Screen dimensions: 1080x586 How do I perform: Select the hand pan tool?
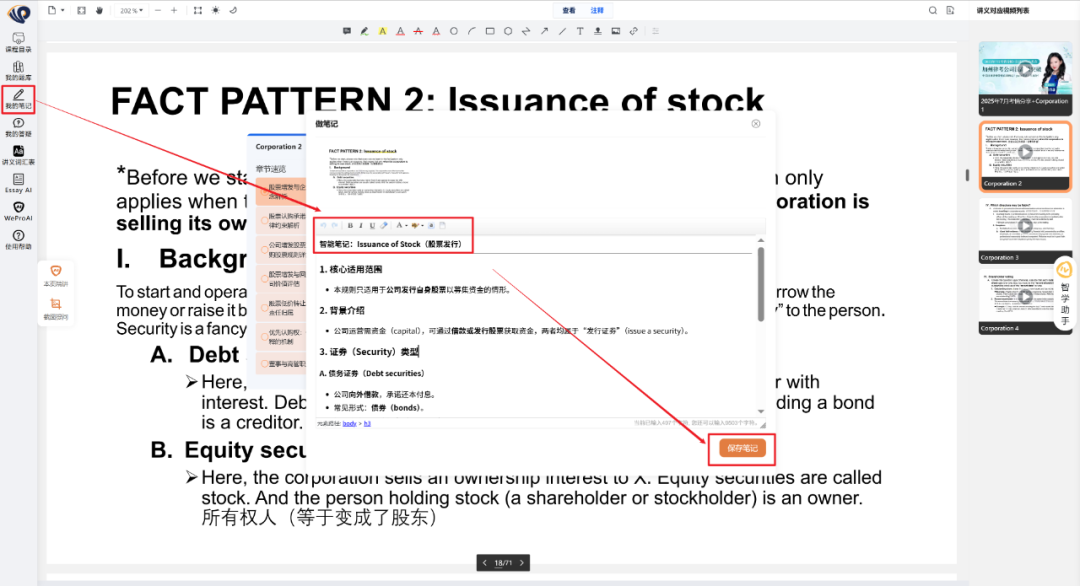(x=99, y=10)
